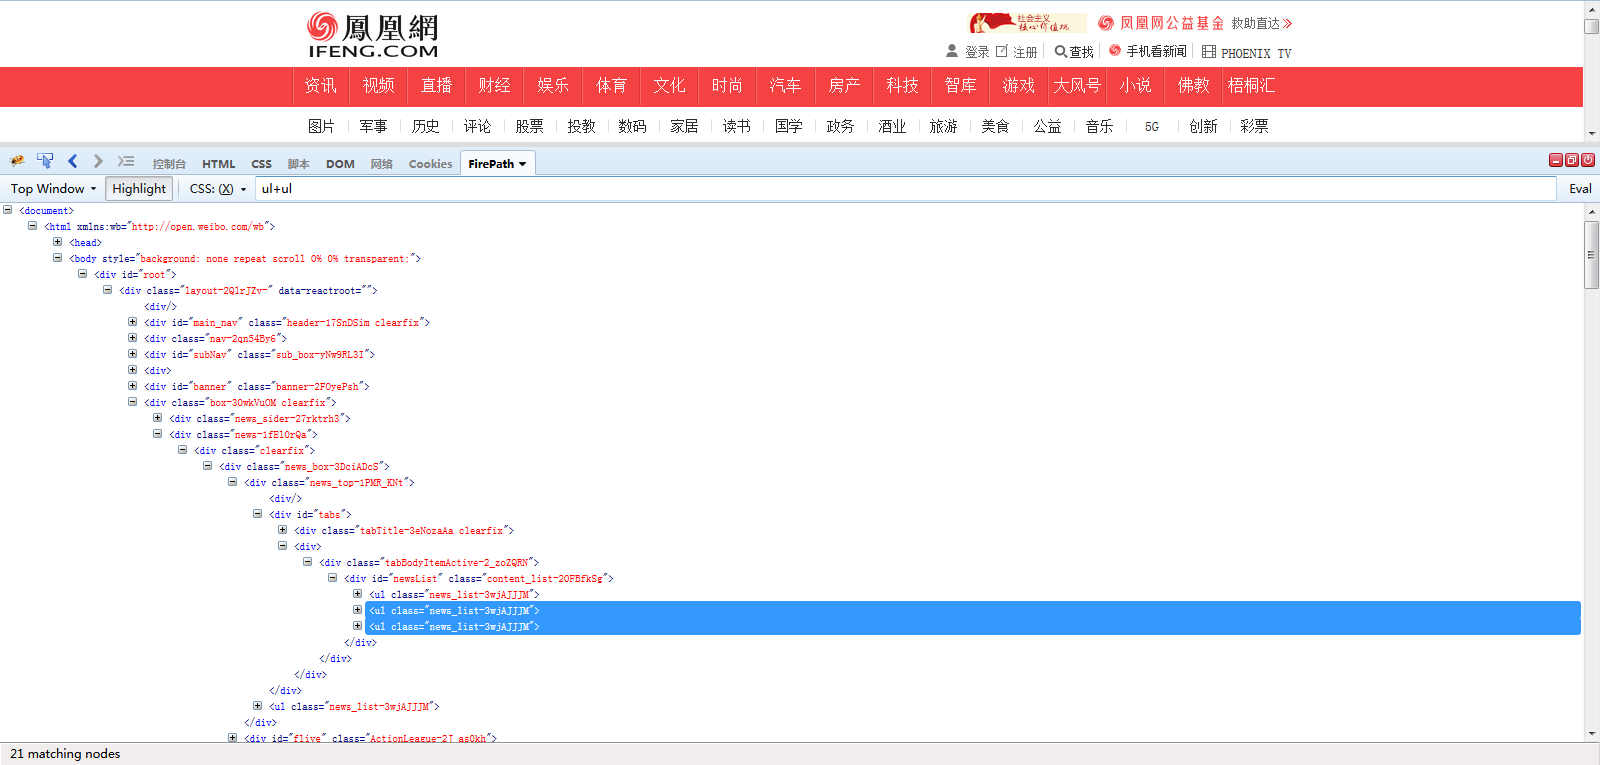Image resolution: width=1600 pixels, height=765 pixels.
Task: Open the 资讯 news menu
Action: pyautogui.click(x=321, y=86)
